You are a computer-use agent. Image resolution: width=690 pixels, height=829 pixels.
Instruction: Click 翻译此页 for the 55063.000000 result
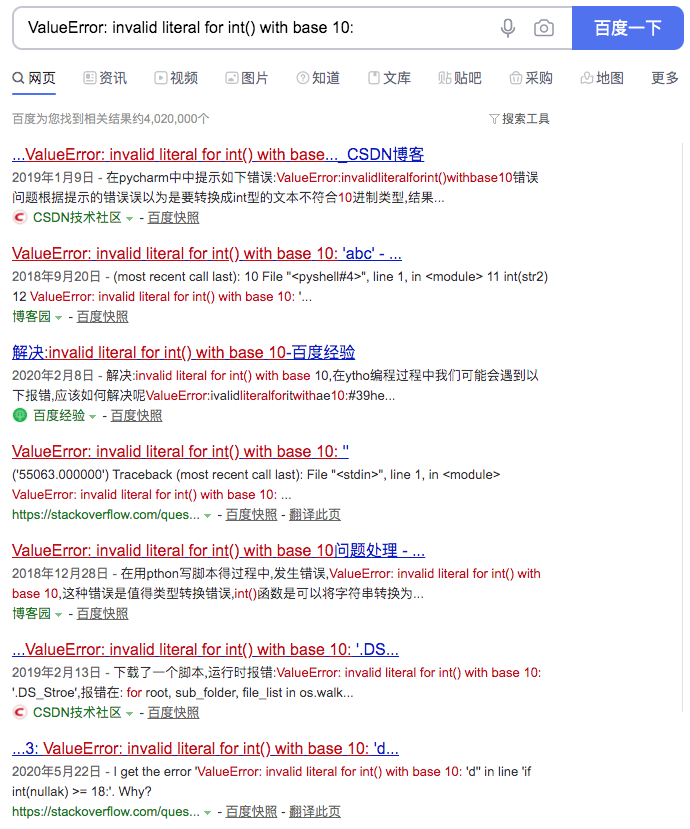(315, 514)
